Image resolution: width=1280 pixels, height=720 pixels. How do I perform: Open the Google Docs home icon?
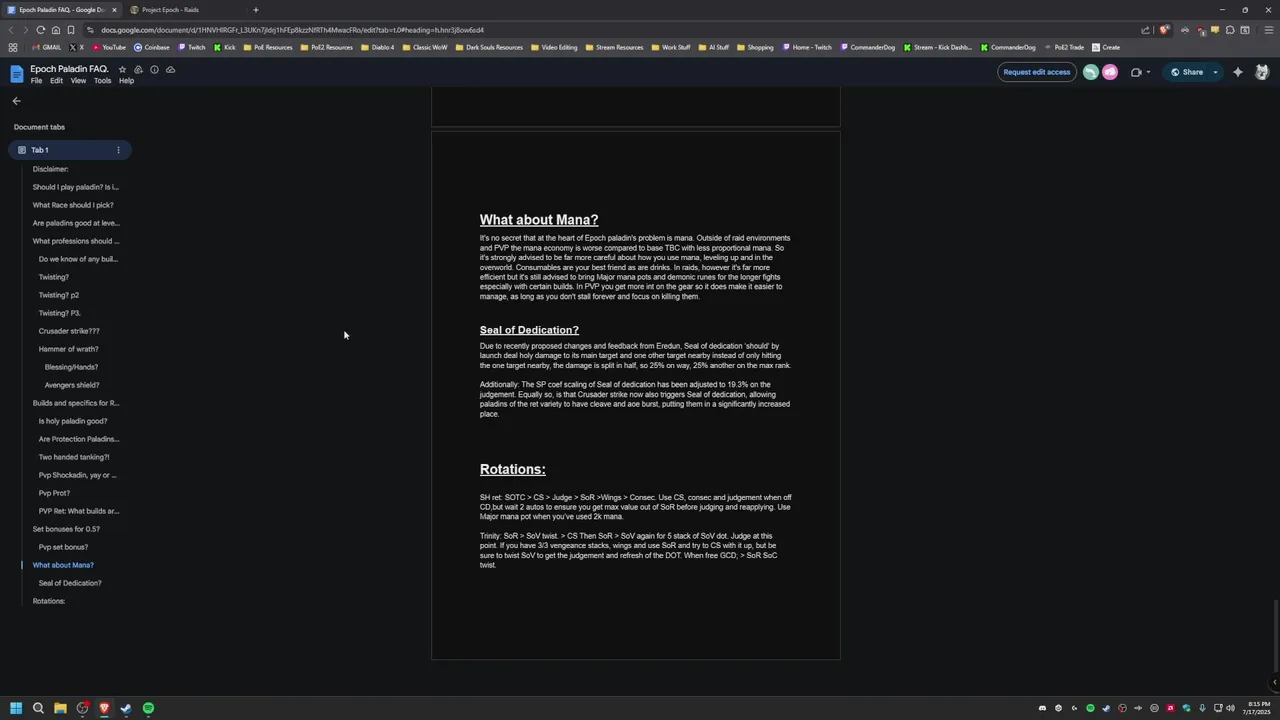tap(16, 73)
